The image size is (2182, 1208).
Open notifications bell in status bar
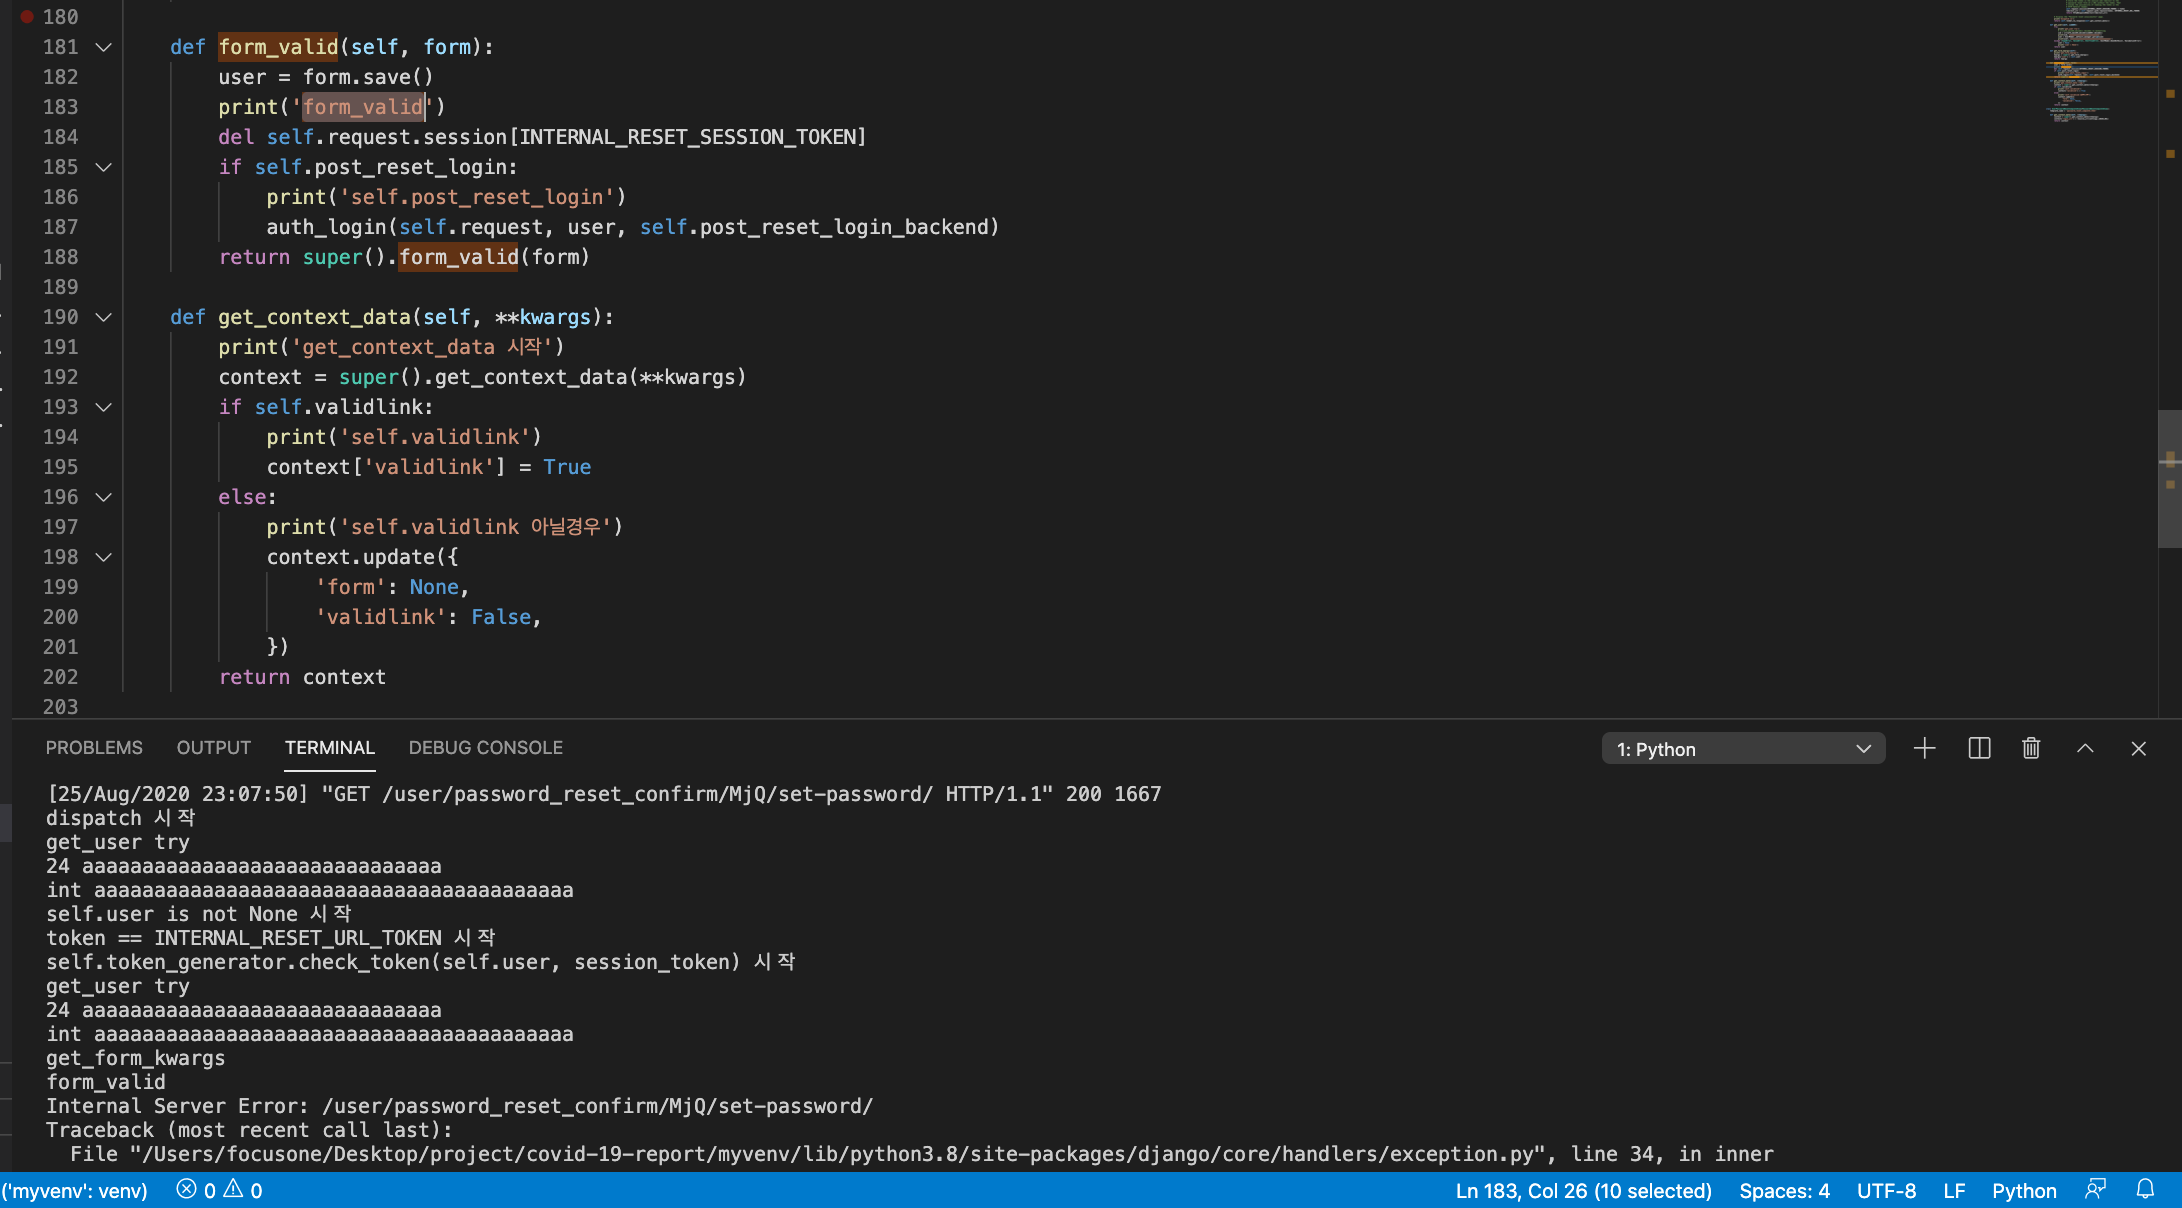[x=2145, y=1190]
